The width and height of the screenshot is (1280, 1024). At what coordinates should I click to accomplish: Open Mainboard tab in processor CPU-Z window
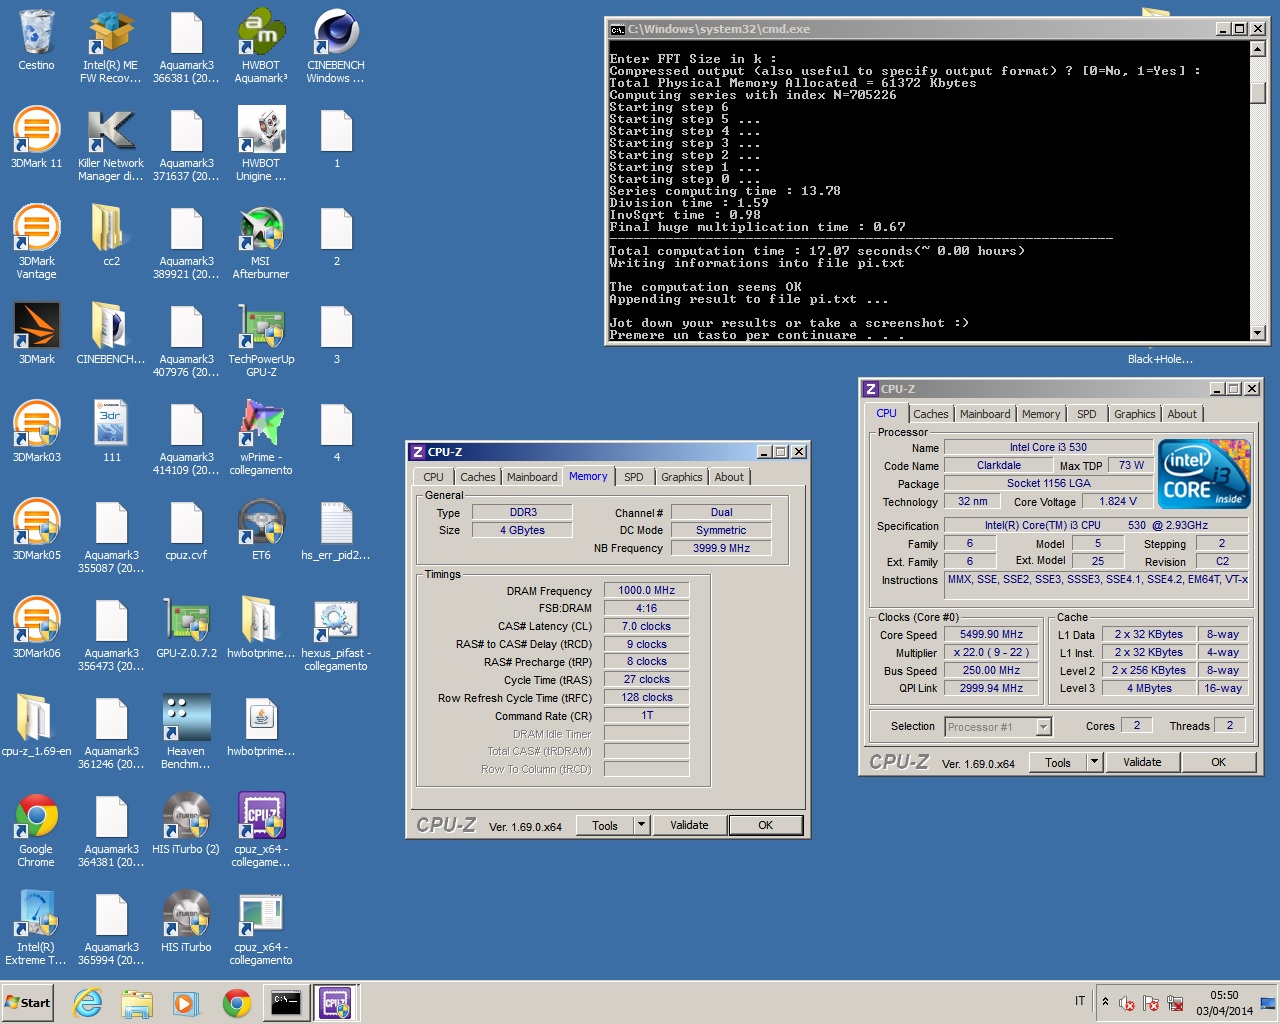point(985,414)
